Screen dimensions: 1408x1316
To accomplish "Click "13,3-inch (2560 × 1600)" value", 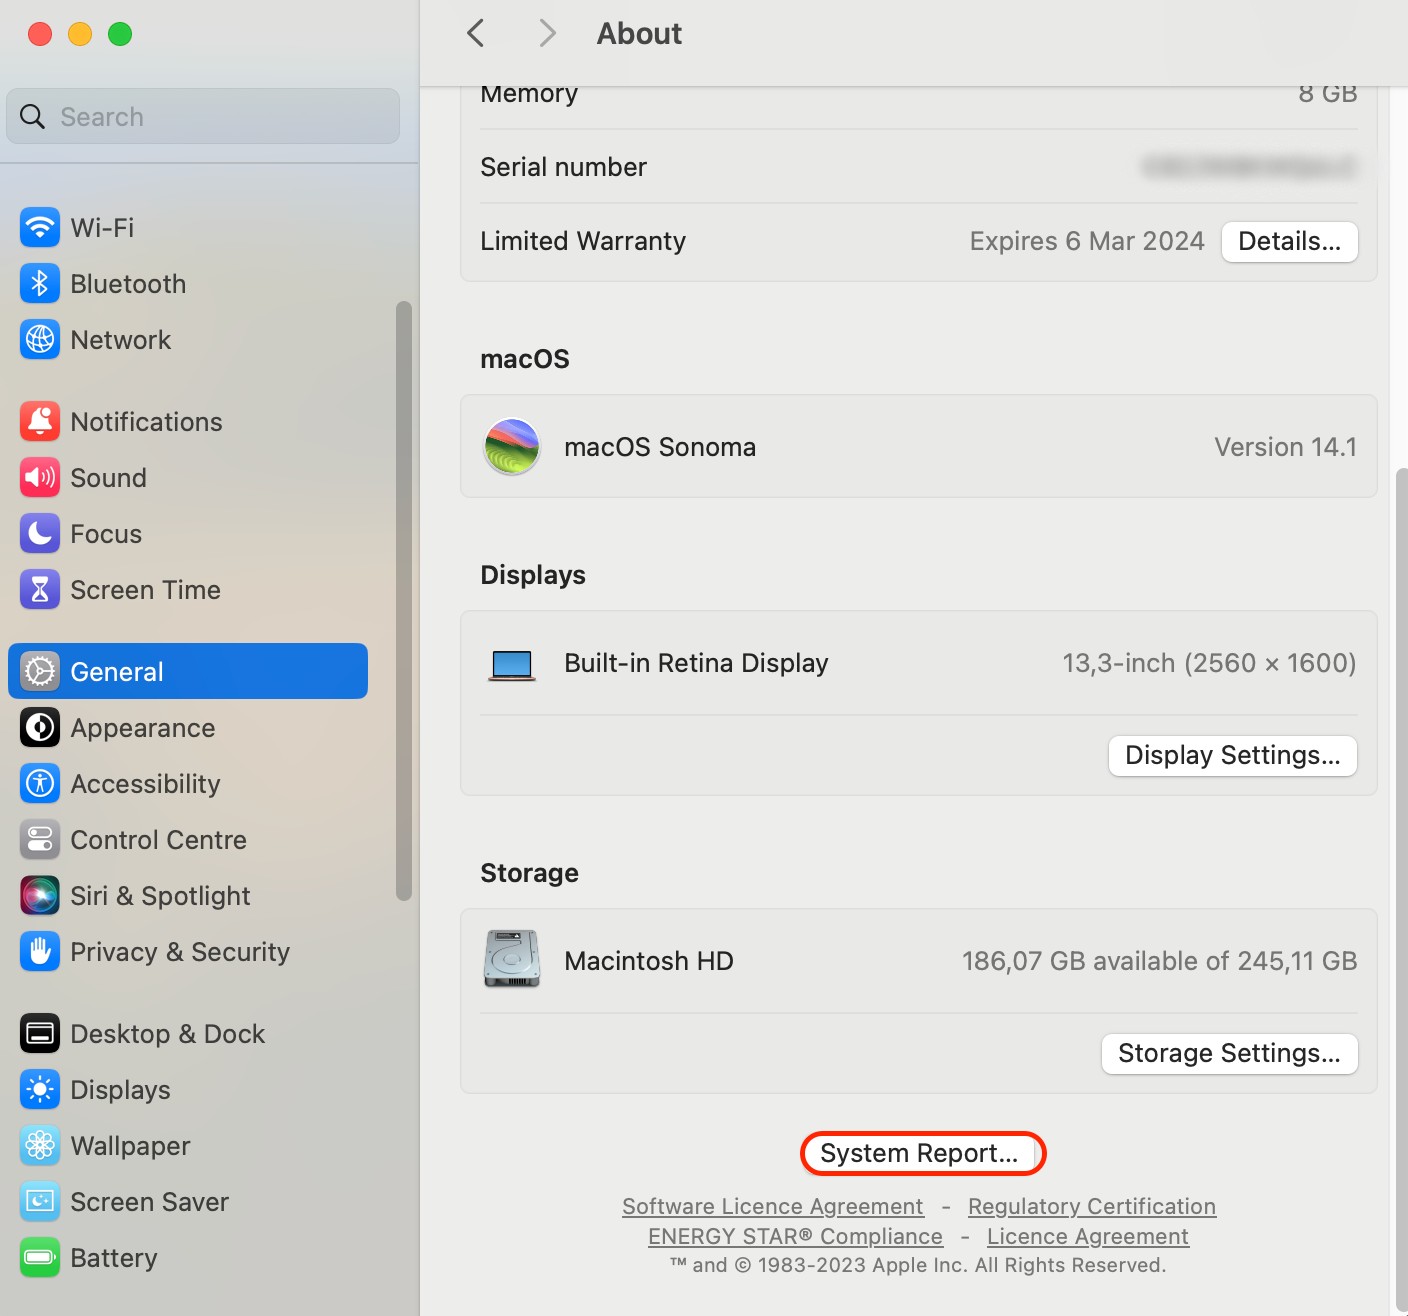I will pyautogui.click(x=1209, y=663).
